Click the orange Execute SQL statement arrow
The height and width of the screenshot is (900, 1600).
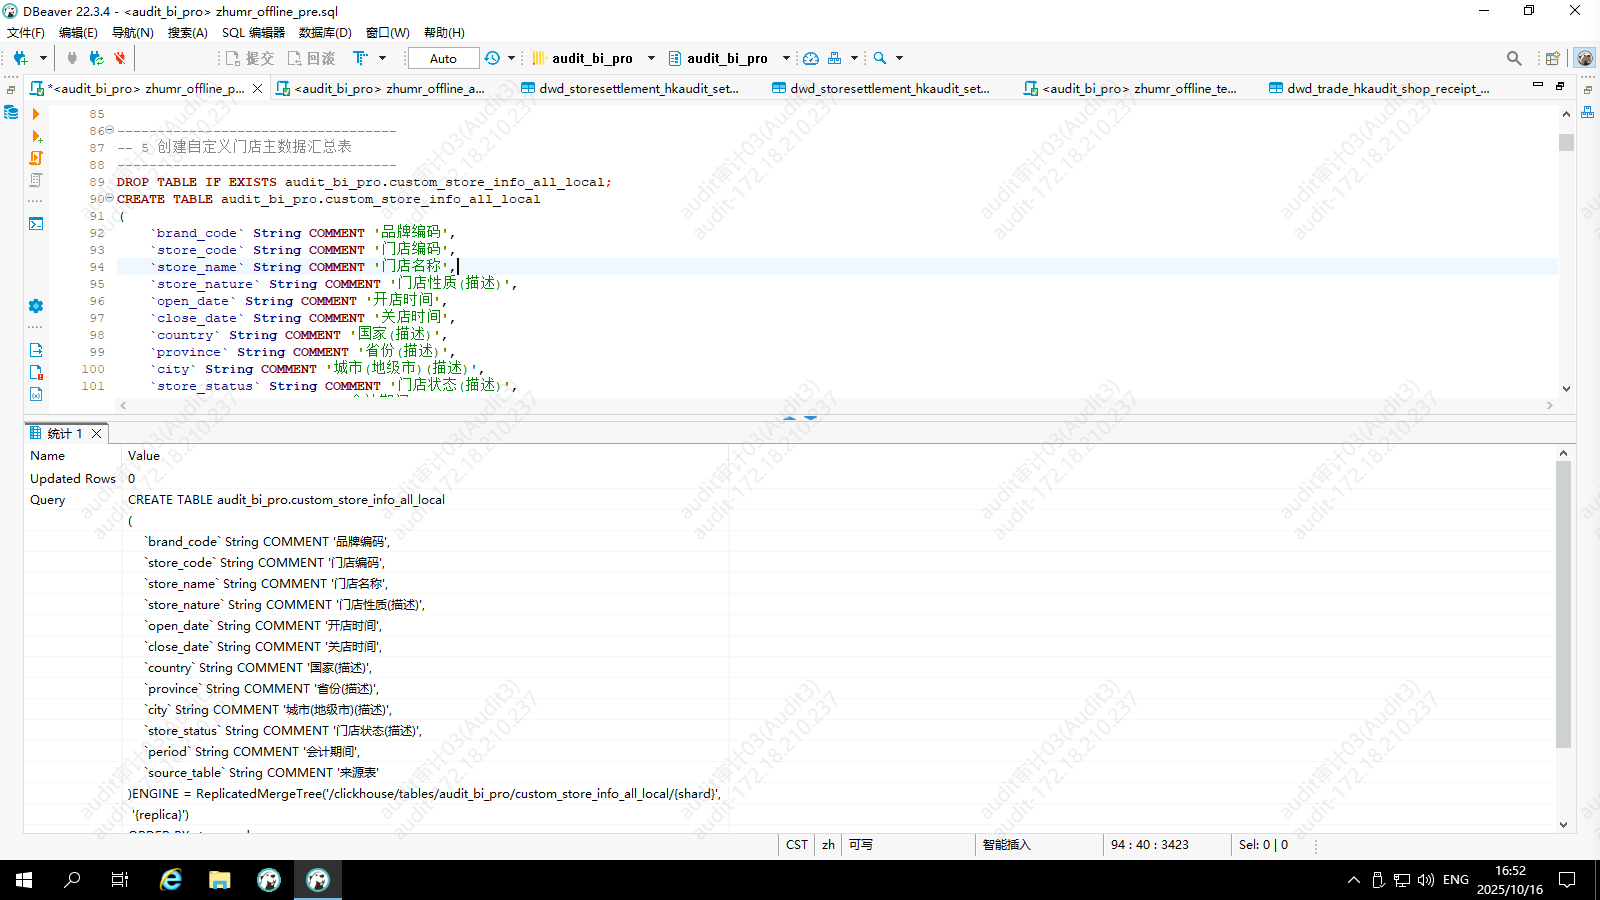click(x=36, y=114)
